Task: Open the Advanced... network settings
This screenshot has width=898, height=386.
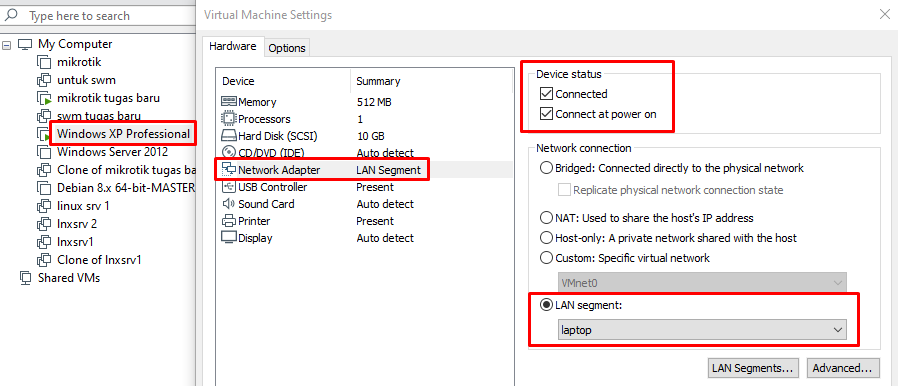Action: coord(843,368)
